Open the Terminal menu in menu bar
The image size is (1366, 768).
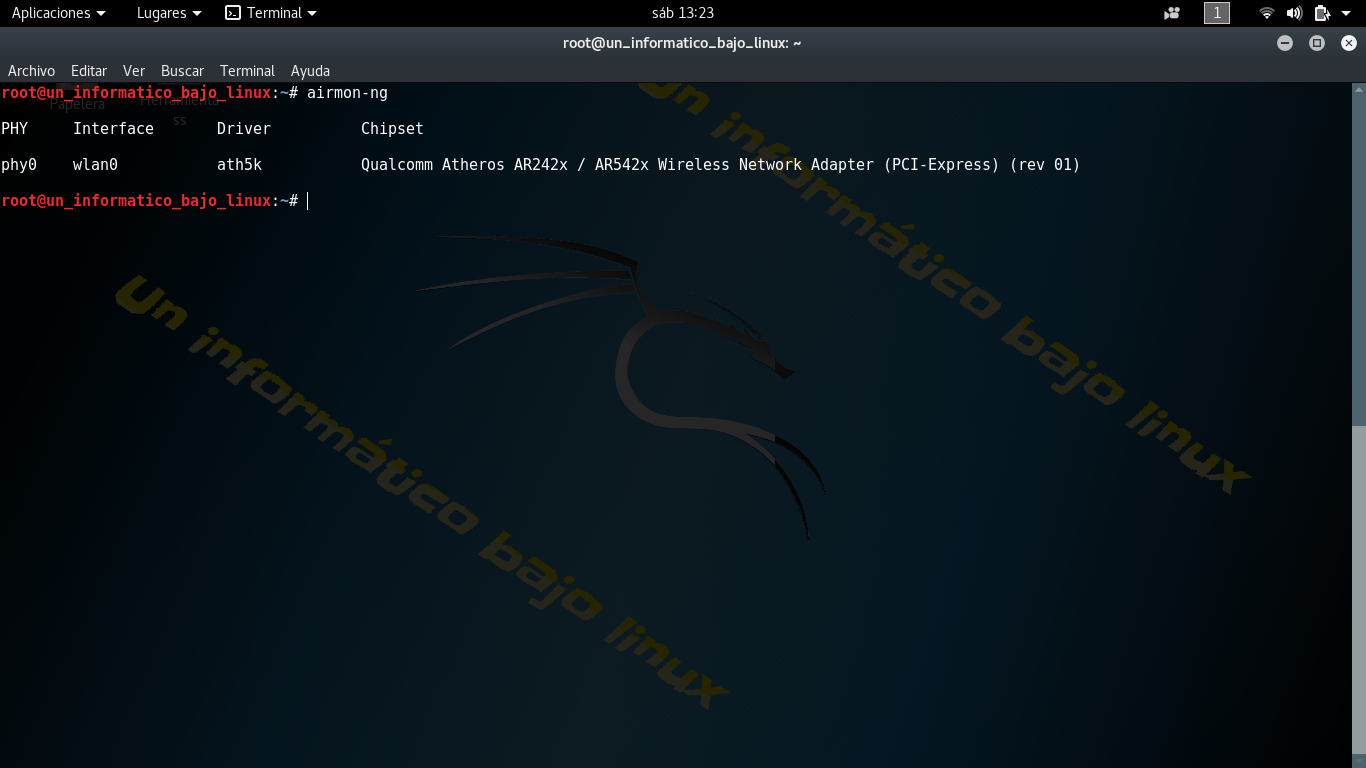pyautogui.click(x=247, y=71)
